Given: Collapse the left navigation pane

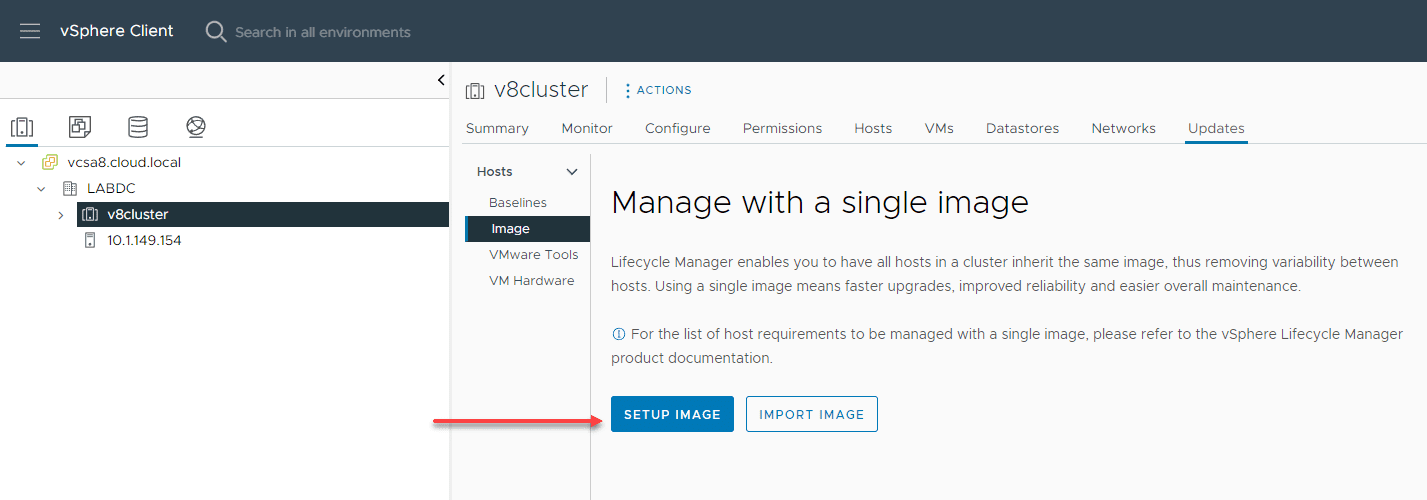Looking at the screenshot, I should (441, 81).
